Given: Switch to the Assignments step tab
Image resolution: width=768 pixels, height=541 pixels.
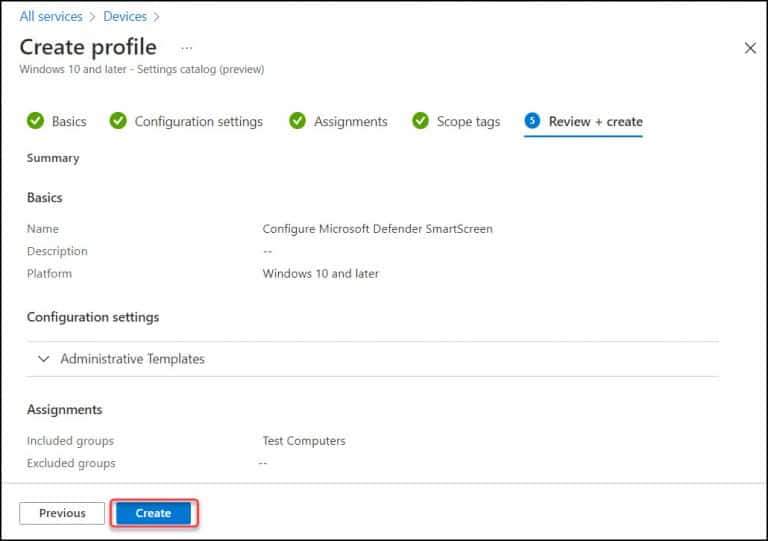Looking at the screenshot, I should (x=338, y=121).
